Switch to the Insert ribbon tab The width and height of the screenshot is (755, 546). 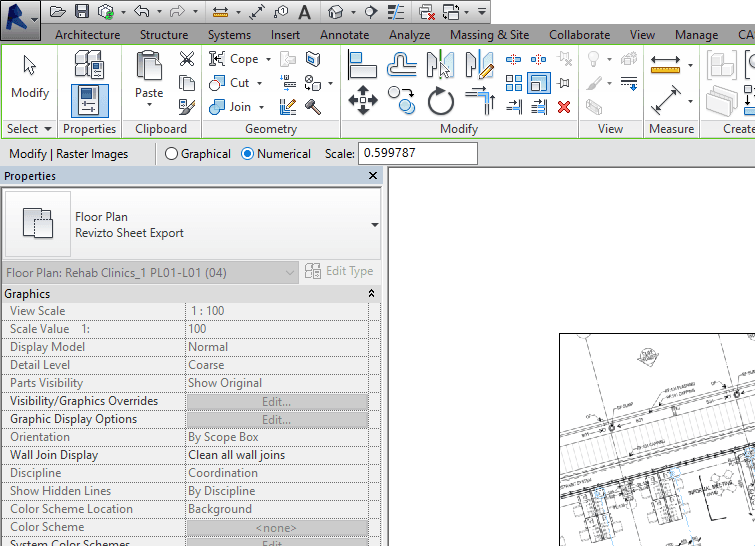point(285,35)
